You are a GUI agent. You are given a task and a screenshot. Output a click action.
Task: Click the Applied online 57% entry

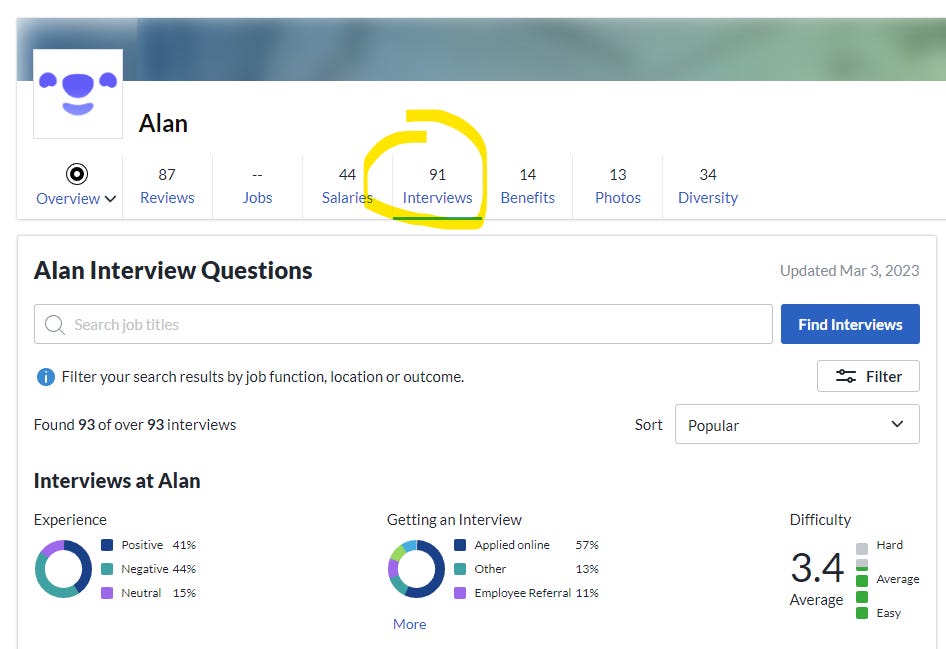coord(526,545)
